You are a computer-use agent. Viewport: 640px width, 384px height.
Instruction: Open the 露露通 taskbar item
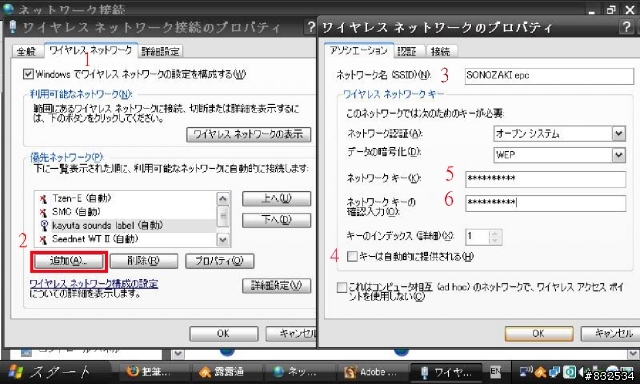227,372
